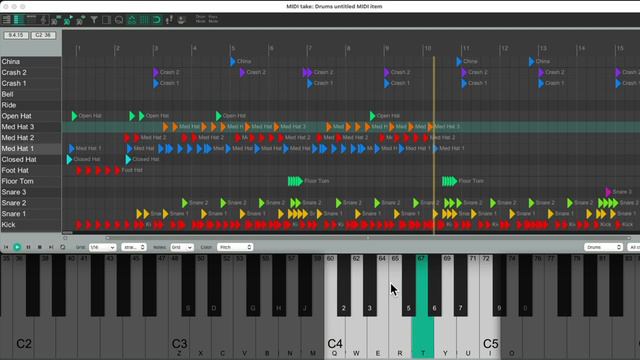Click the green play button
The width and height of the screenshot is (640, 360).
[x=17, y=247]
